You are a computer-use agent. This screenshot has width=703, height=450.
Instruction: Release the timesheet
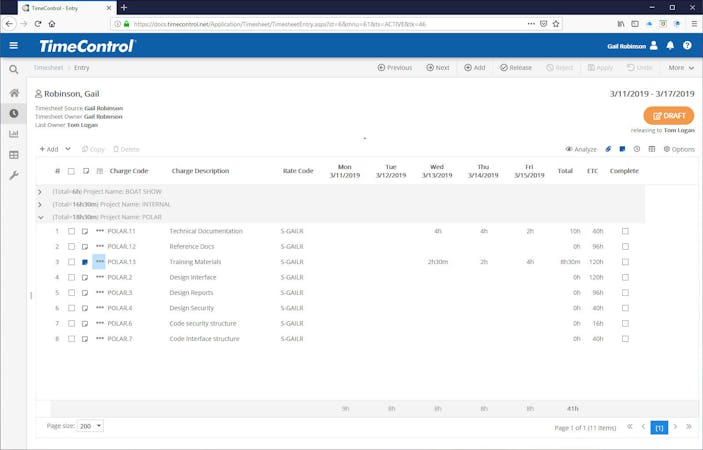coord(516,68)
